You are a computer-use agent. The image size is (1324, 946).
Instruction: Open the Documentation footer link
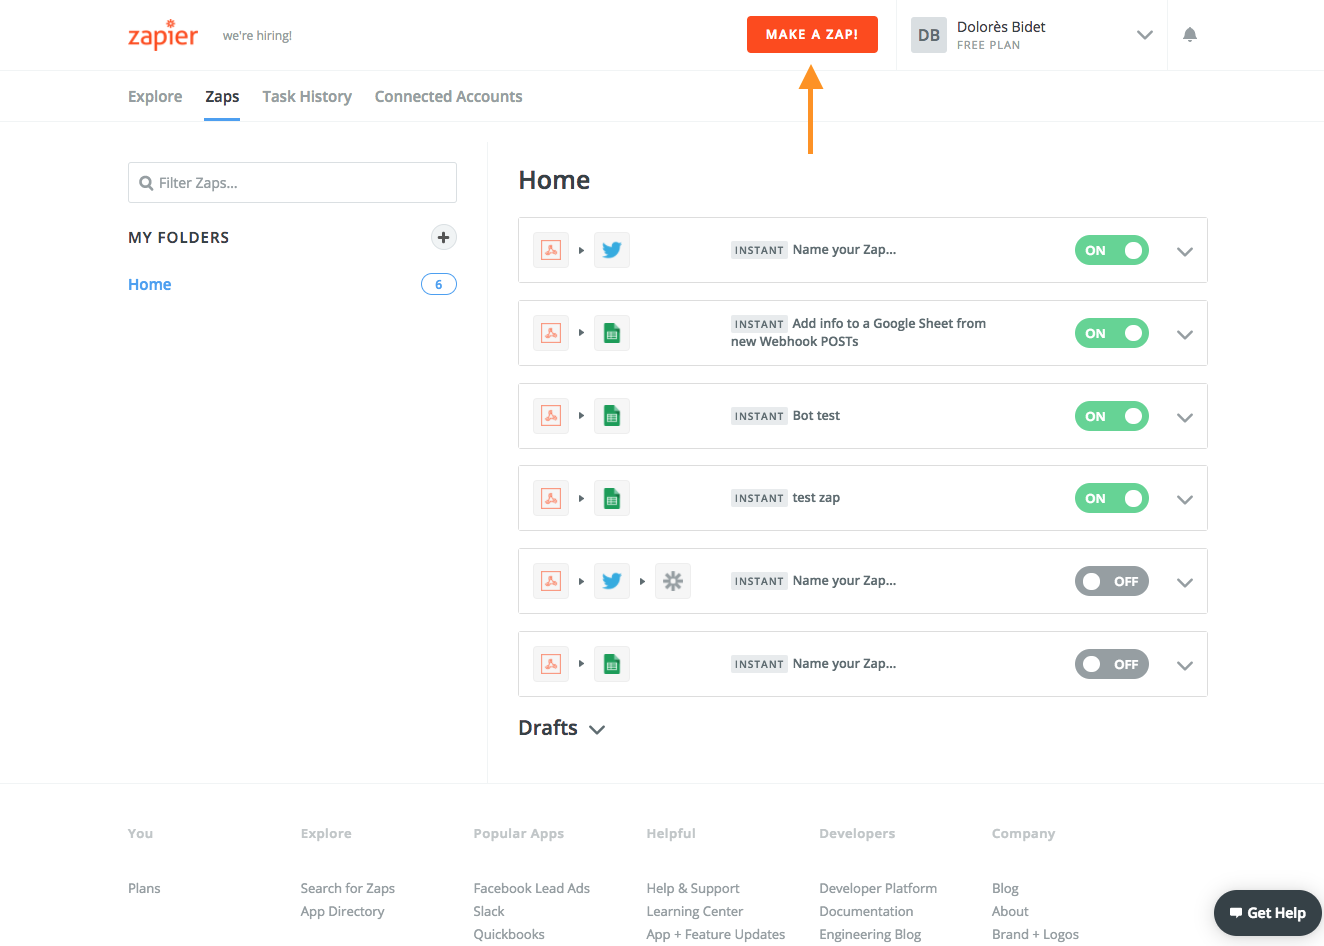coord(866,911)
